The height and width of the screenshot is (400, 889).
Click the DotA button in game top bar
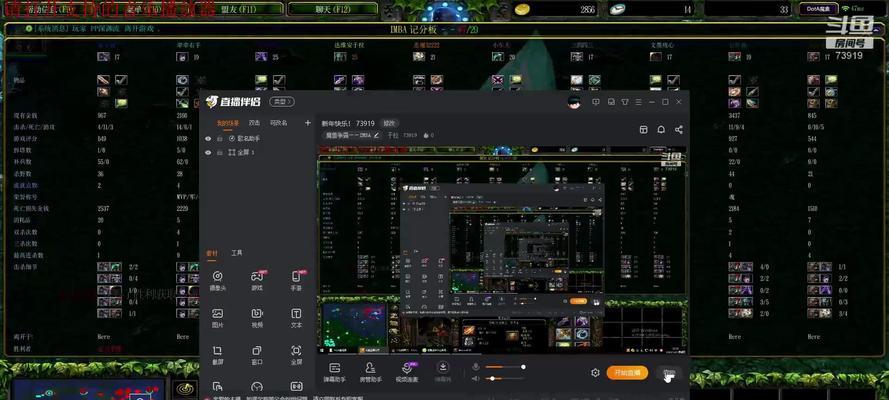pyautogui.click(x=818, y=9)
